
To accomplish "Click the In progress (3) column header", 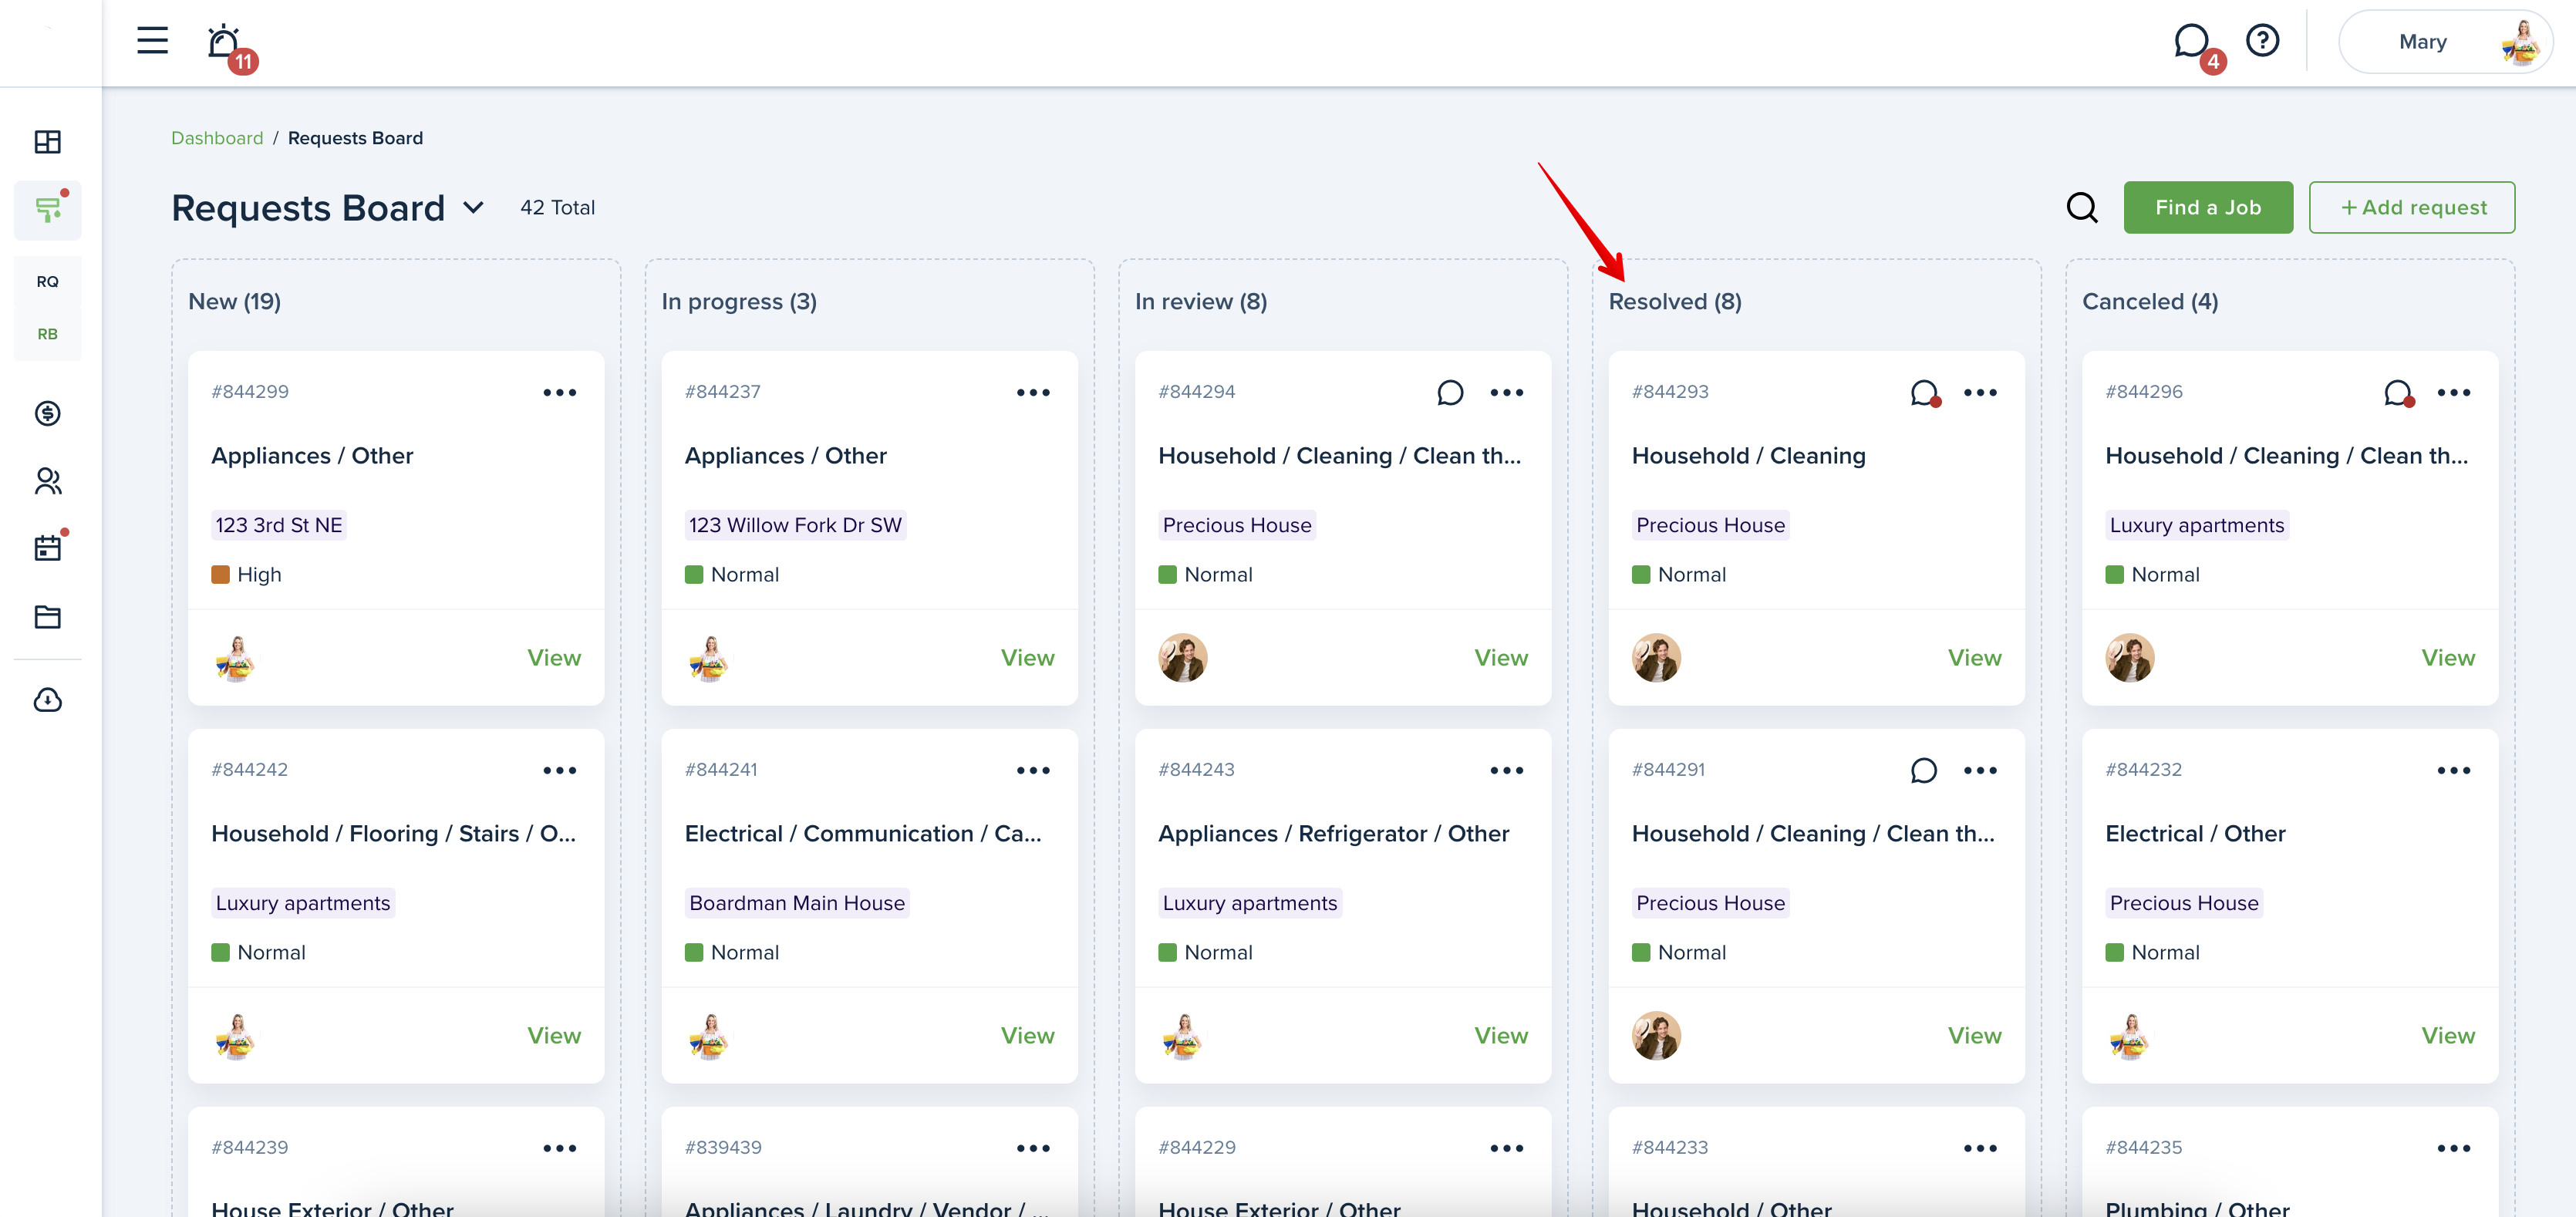I will pyautogui.click(x=739, y=302).
